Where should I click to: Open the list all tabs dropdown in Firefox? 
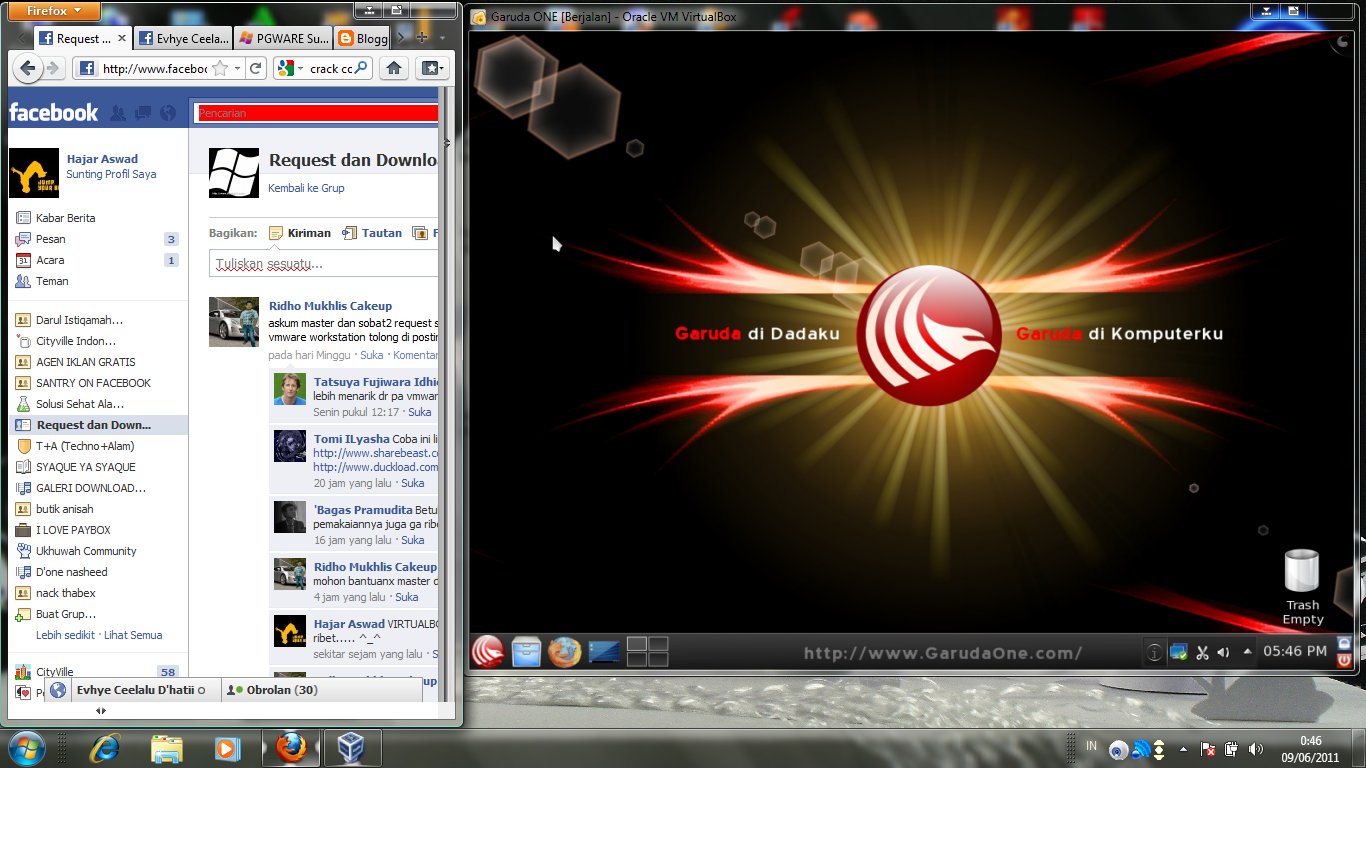click(x=442, y=38)
